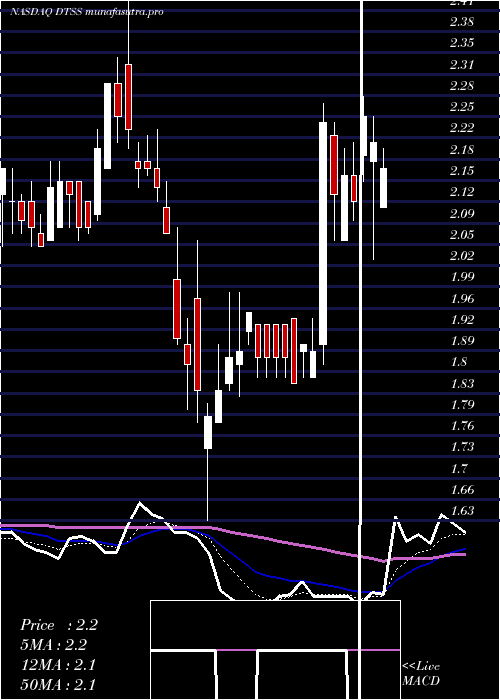500x700 pixels.
Task: Select the 2.28 price label
Action: pyautogui.click(x=462, y=85)
